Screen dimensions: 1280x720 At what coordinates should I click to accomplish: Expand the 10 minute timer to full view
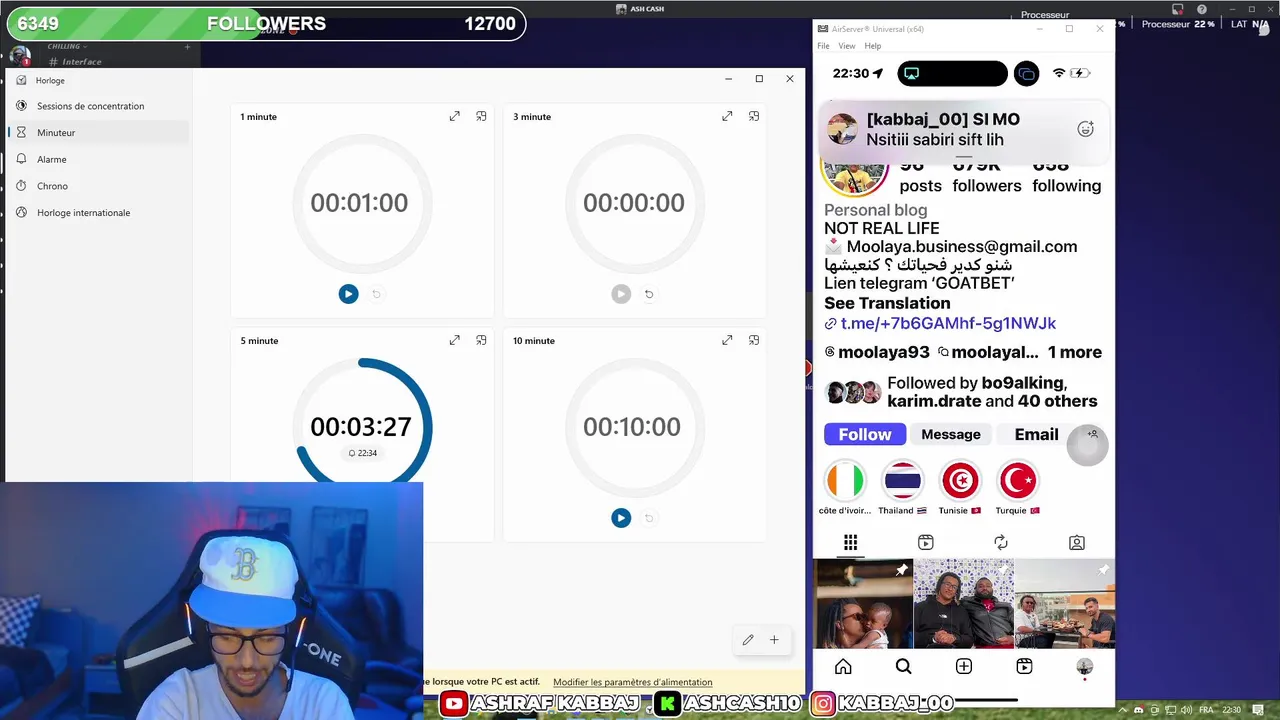pos(727,340)
